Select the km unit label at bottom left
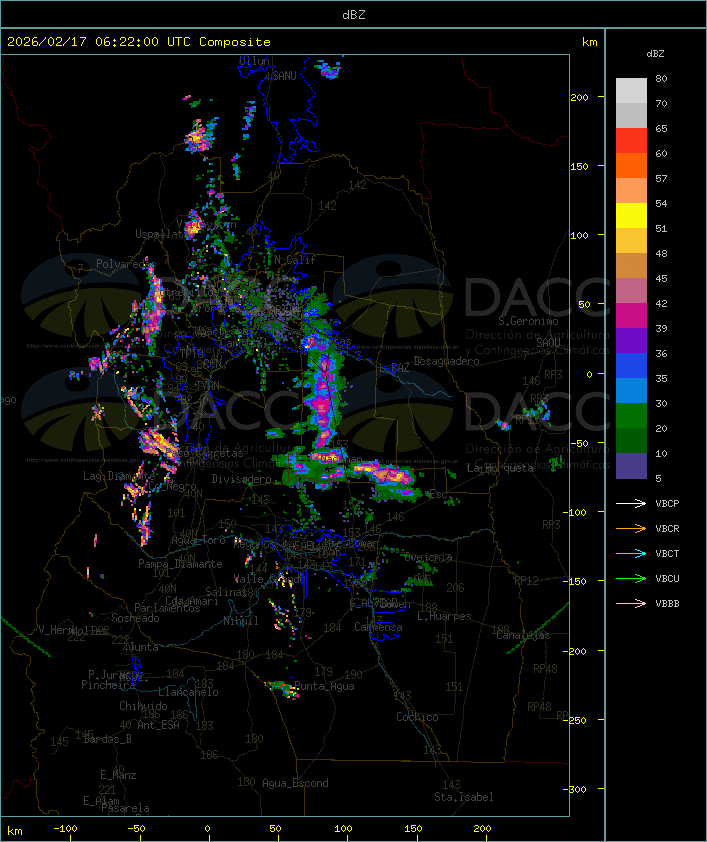 tap(15, 831)
